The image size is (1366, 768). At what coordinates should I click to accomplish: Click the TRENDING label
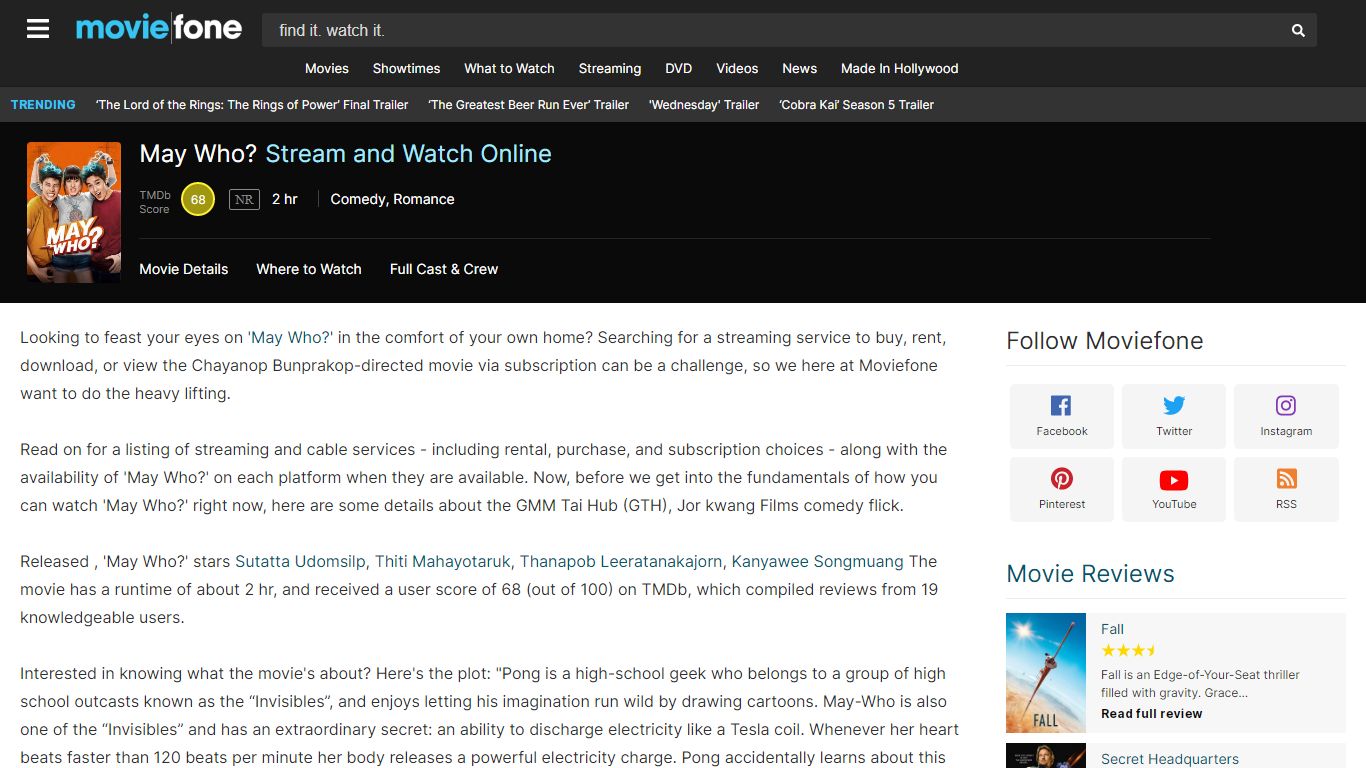[x=43, y=105]
